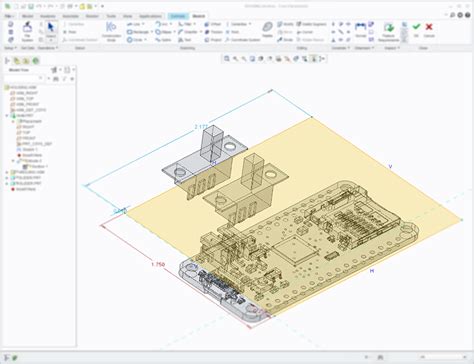
Task: Cancel the sketch with red X
Action: [429, 30]
